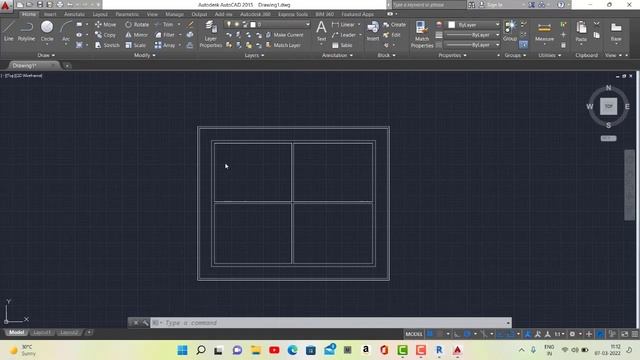Switch to the Annotate ribbon tab
The width and height of the screenshot is (640, 360).
click(x=74, y=14)
